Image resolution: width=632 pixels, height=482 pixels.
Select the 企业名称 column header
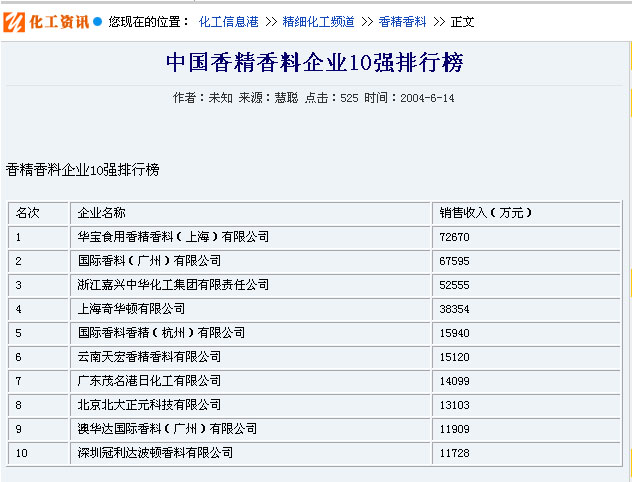tap(102, 213)
